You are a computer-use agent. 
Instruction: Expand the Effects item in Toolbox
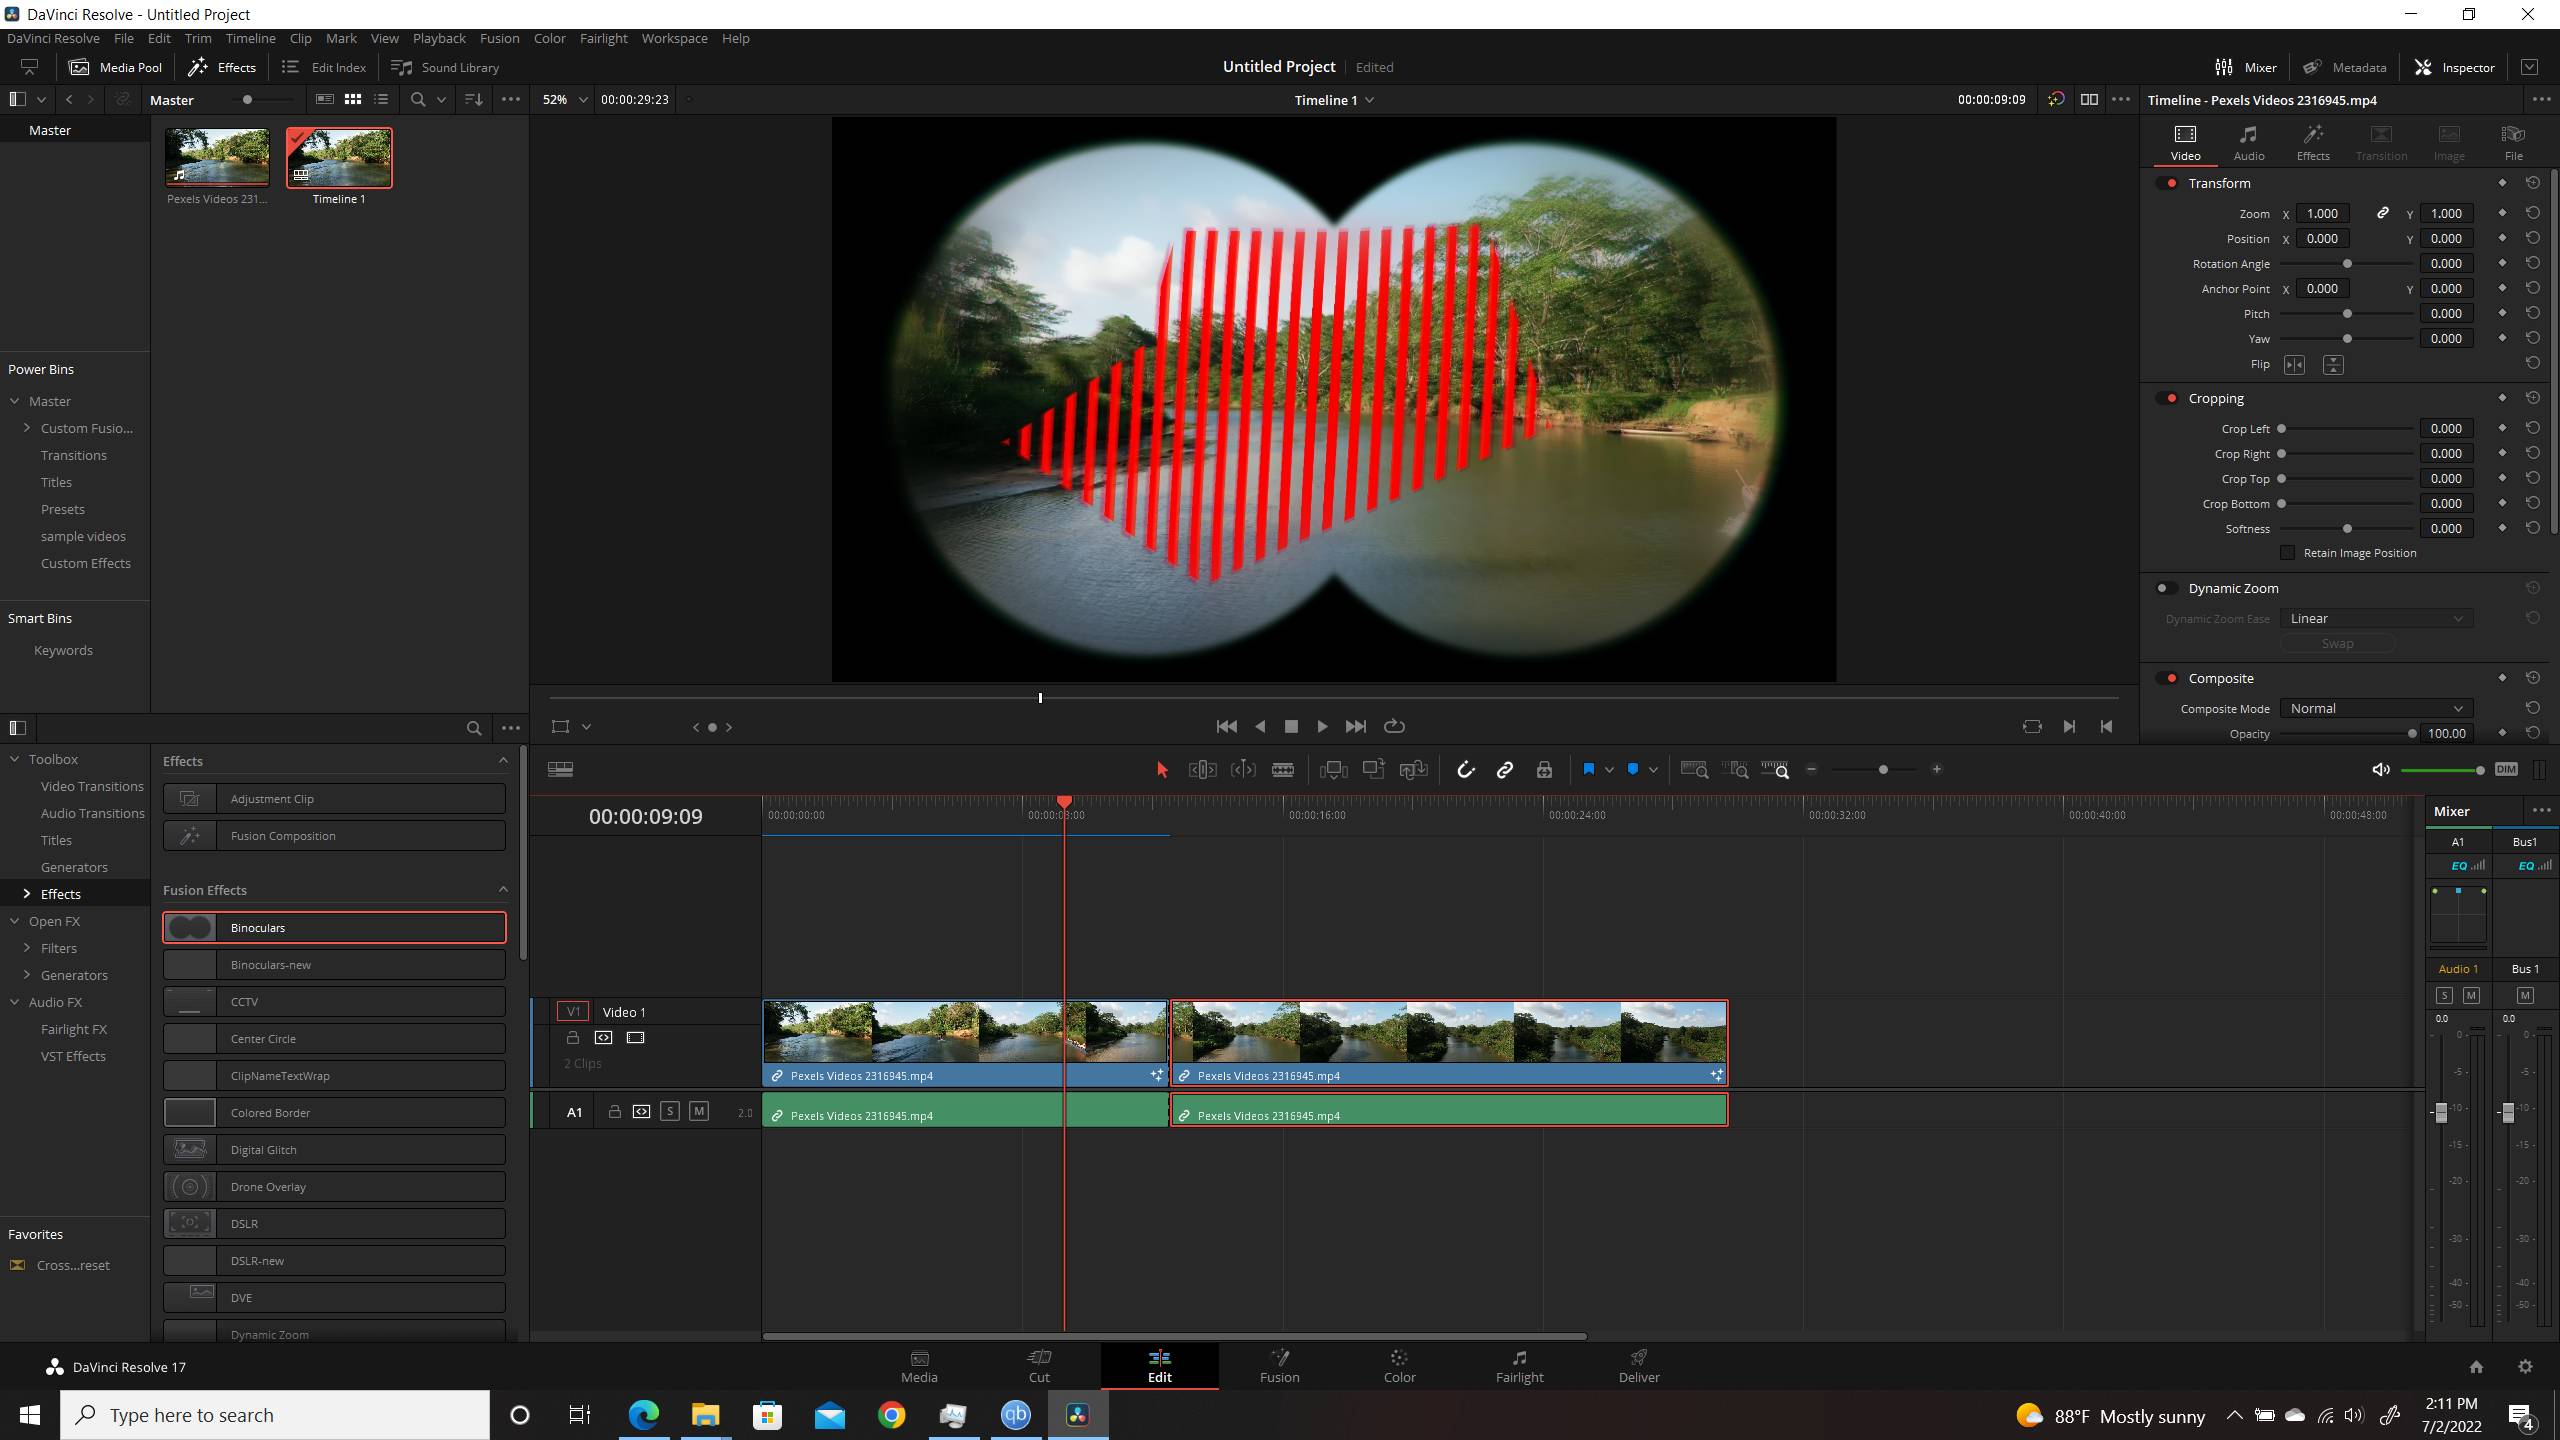[x=27, y=894]
